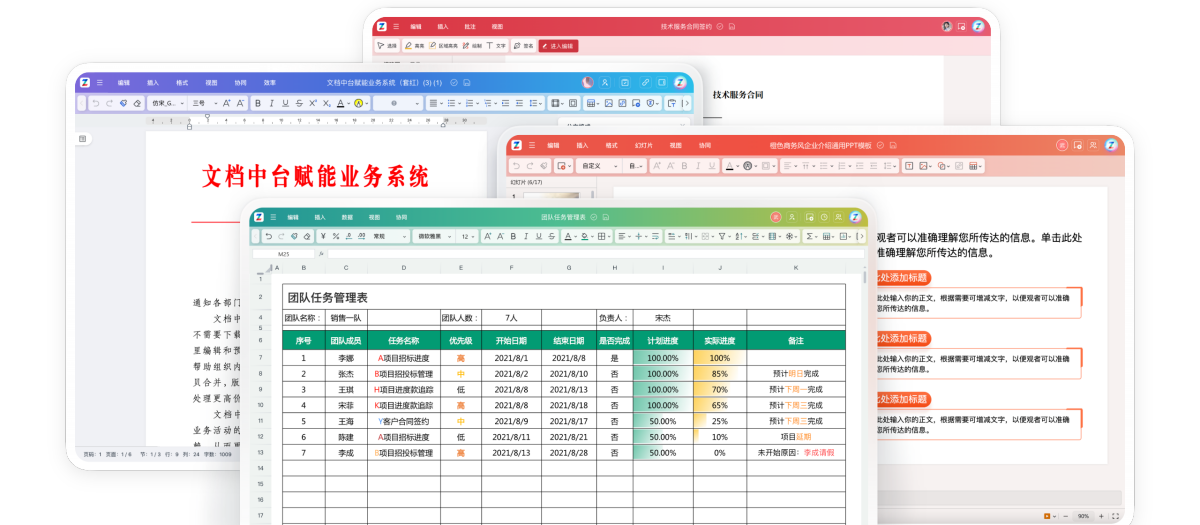Click the yellow highlight color button
The image size is (1200, 525).
pyautogui.click(x=359, y=103)
